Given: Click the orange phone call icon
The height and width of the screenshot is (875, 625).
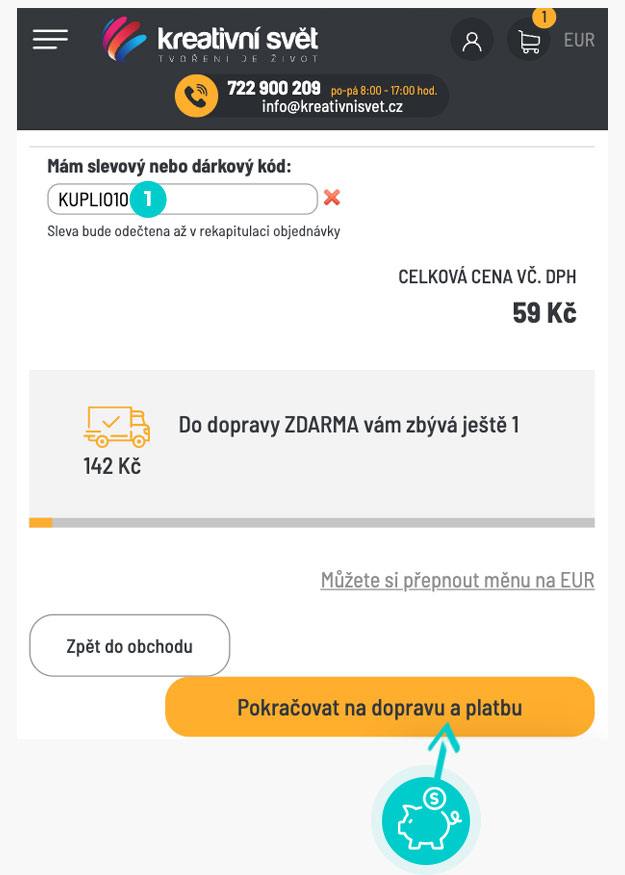Looking at the screenshot, I should (196, 96).
